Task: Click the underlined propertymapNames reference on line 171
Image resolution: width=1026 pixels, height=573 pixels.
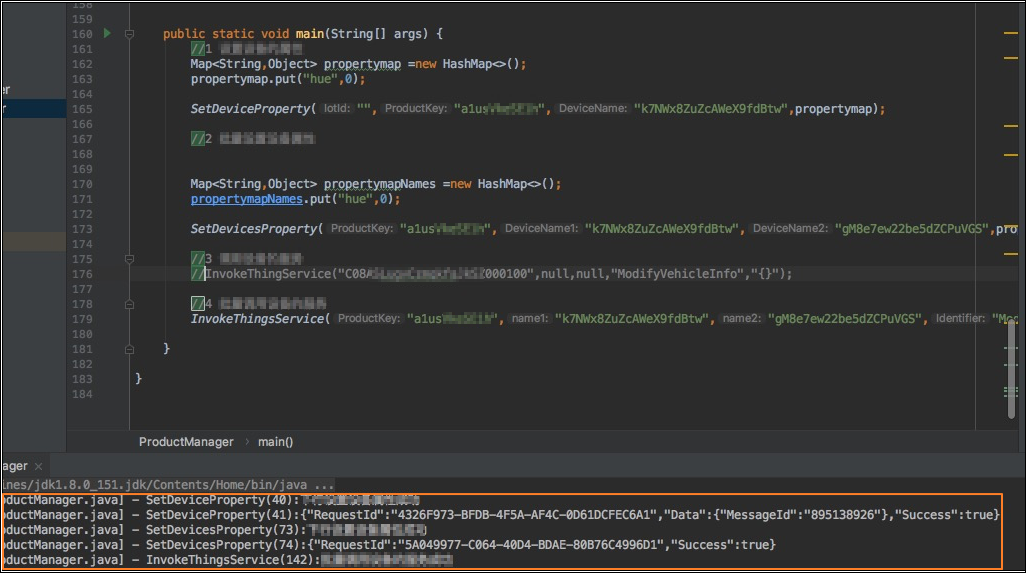Action: [246, 199]
